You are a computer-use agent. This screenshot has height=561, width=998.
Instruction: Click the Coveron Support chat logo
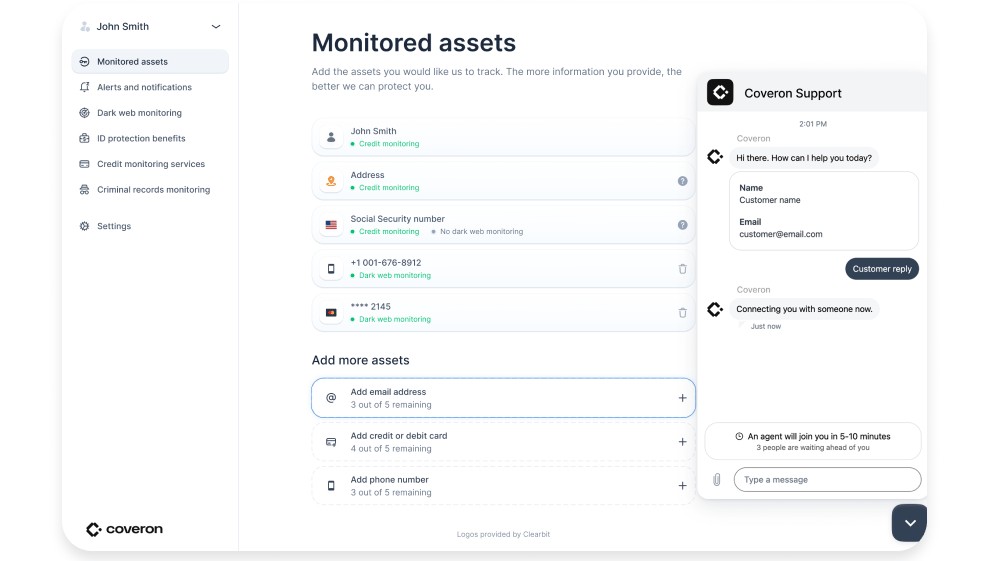click(x=720, y=92)
